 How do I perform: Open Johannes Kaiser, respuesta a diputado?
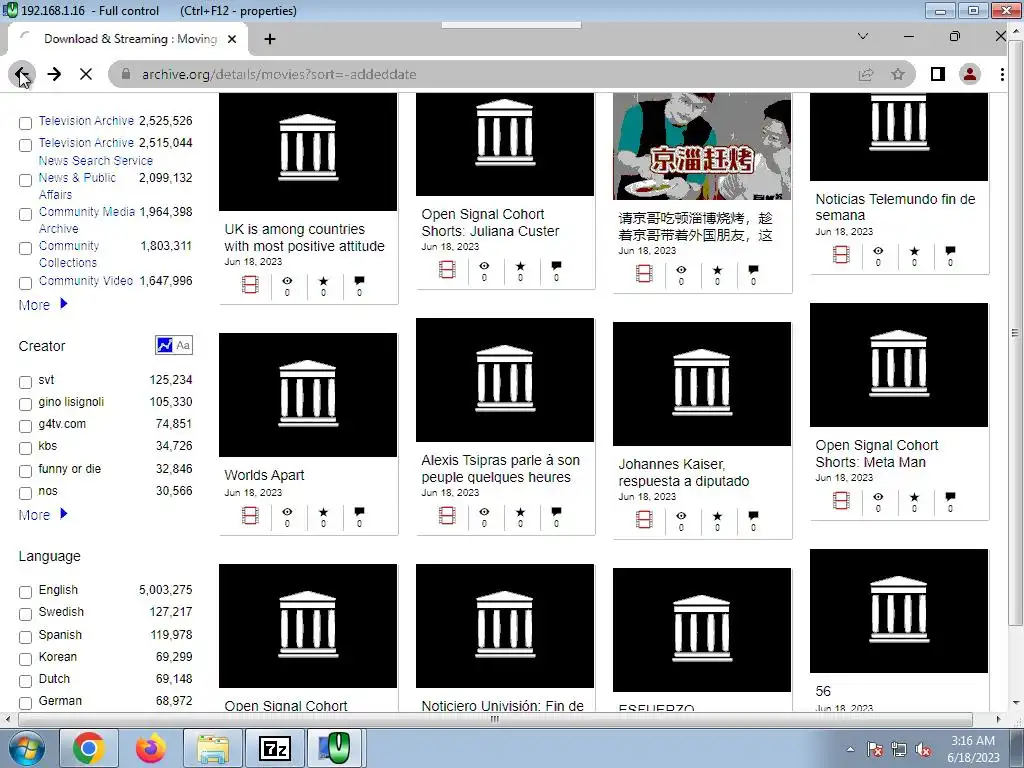[x=684, y=472]
